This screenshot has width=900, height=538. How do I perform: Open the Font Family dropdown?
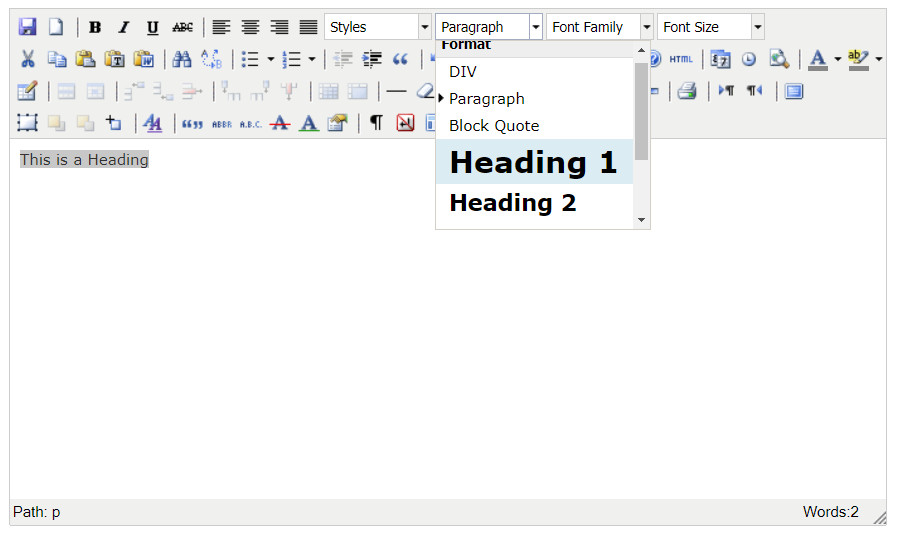599,27
